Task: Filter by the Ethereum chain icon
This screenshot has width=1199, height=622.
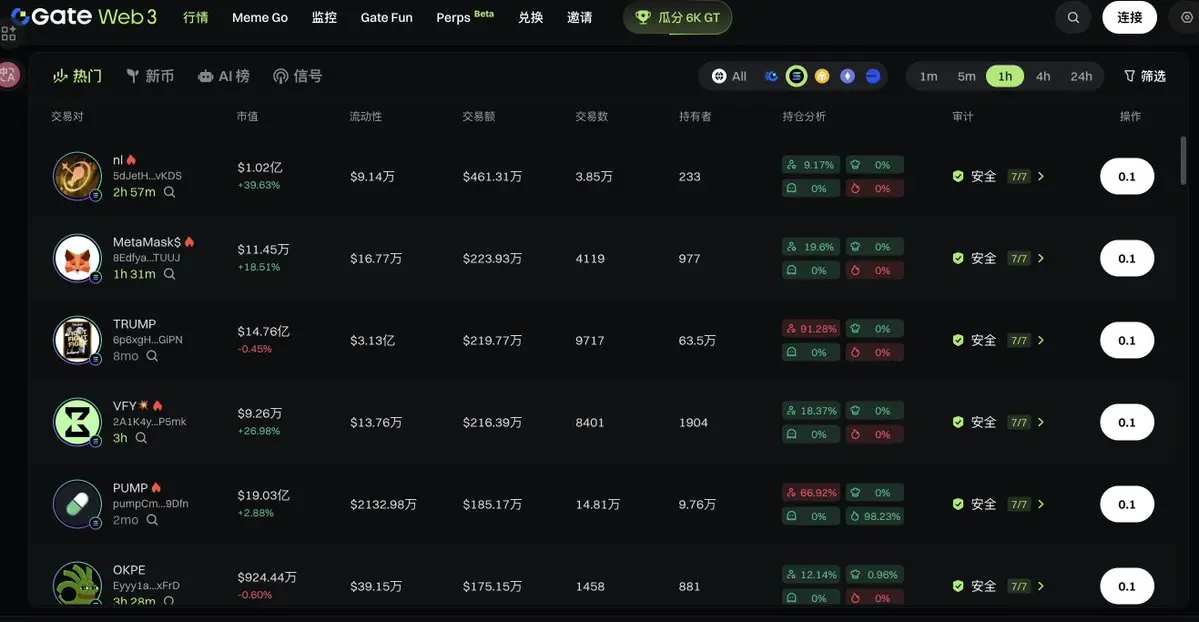Action: point(847,76)
